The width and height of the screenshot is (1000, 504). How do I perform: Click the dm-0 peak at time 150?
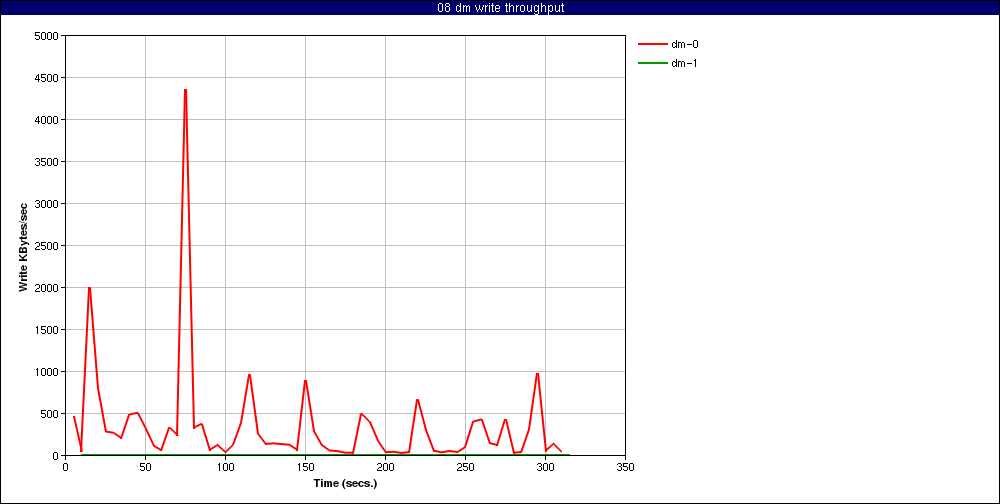[305, 381]
